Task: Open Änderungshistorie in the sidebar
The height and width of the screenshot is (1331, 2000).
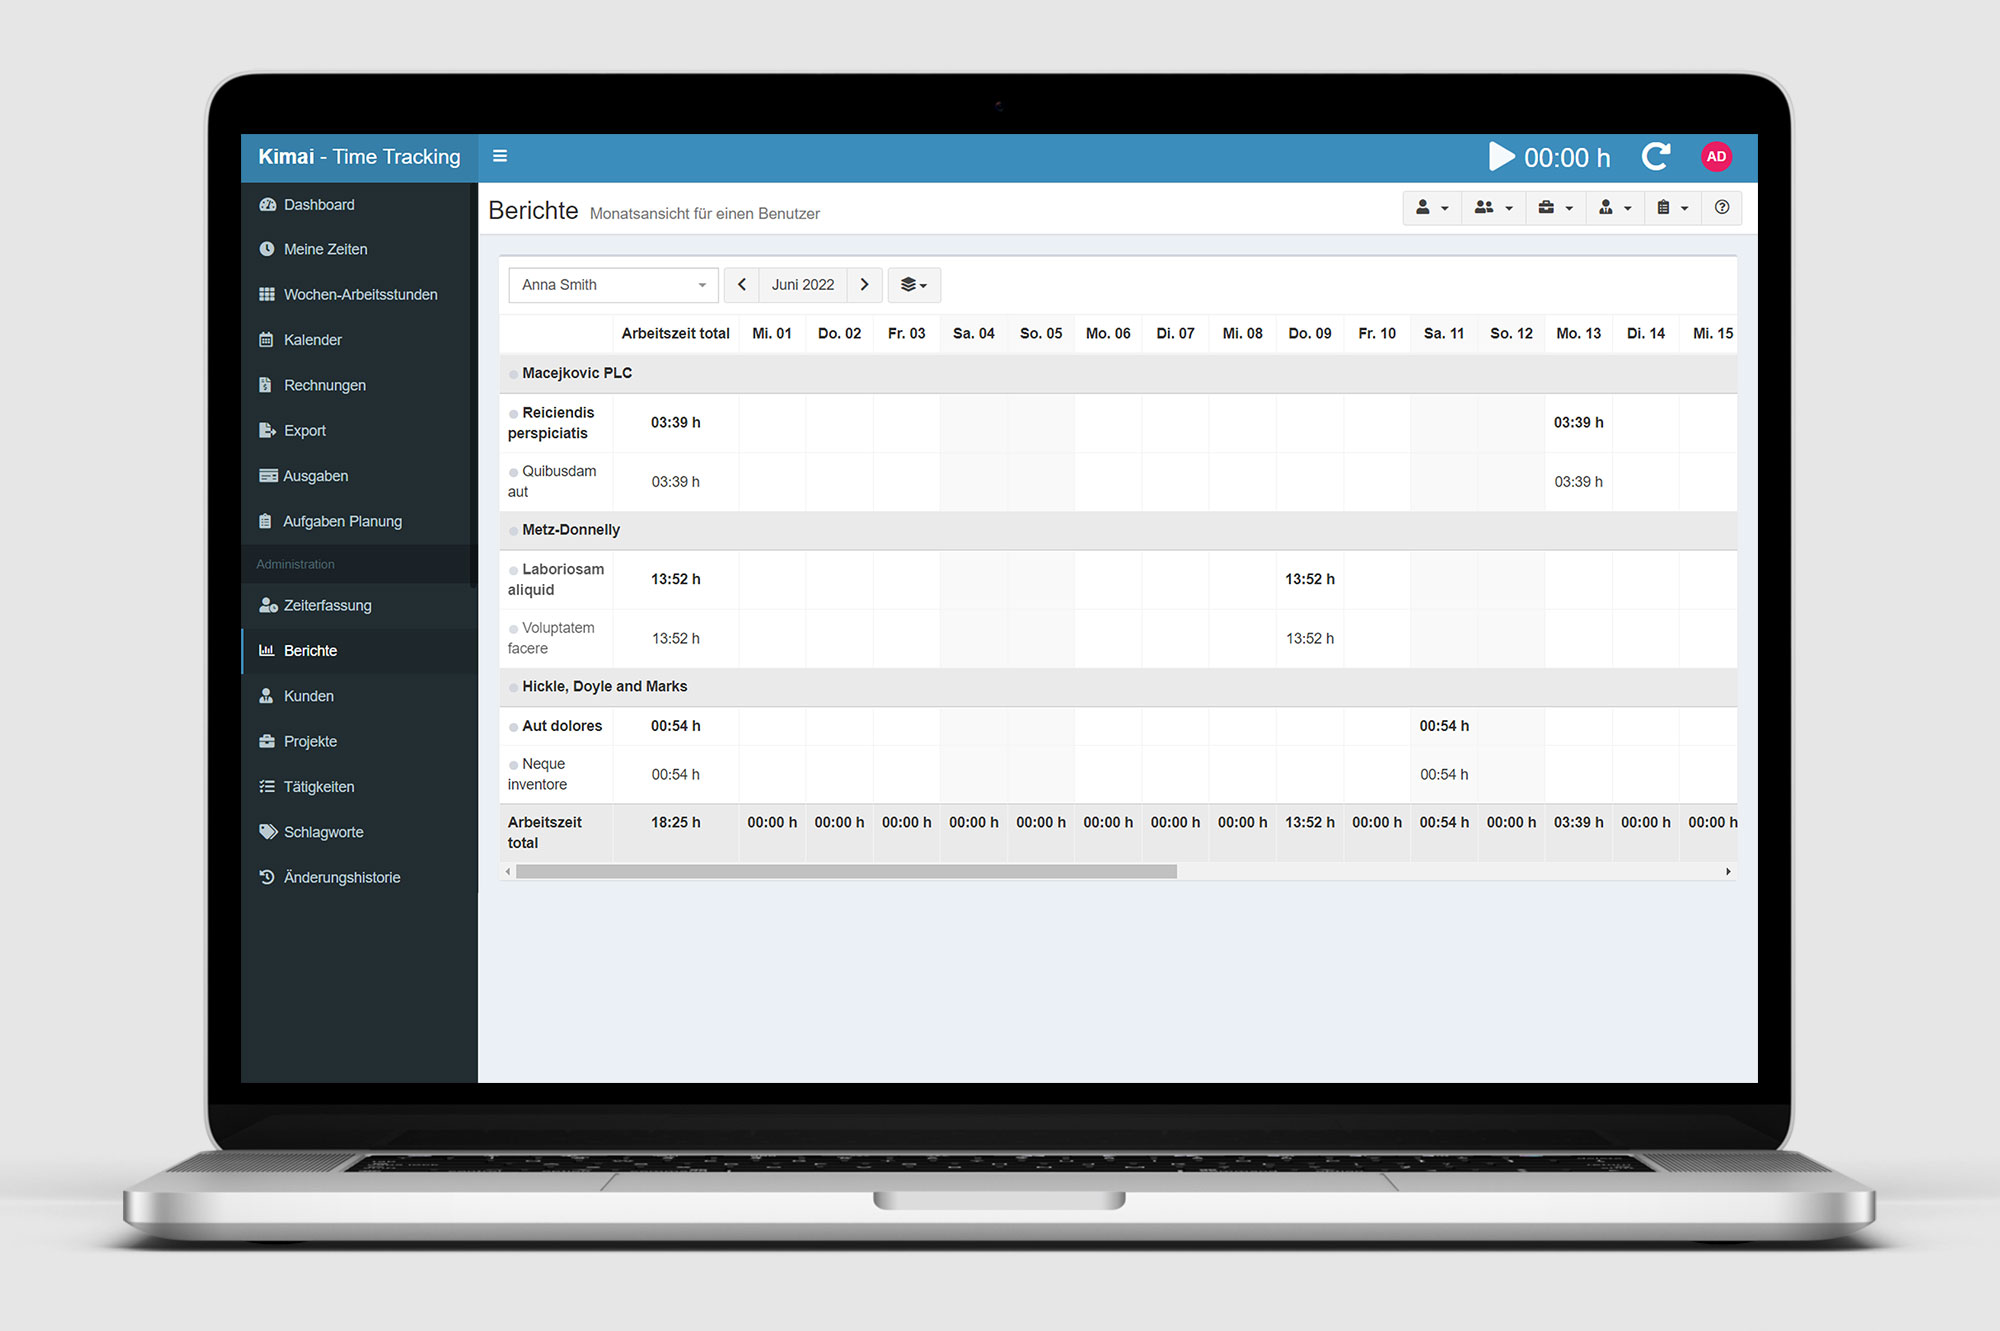Action: tap(358, 877)
